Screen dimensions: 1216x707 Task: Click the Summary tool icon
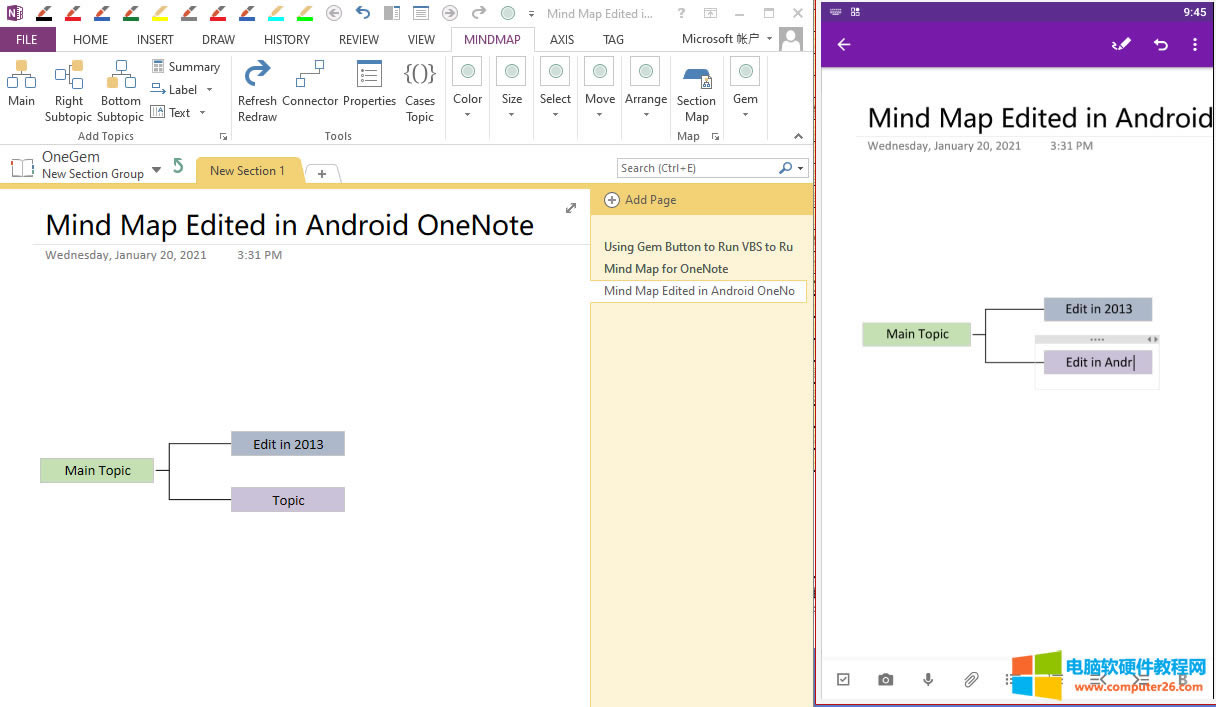coord(156,66)
